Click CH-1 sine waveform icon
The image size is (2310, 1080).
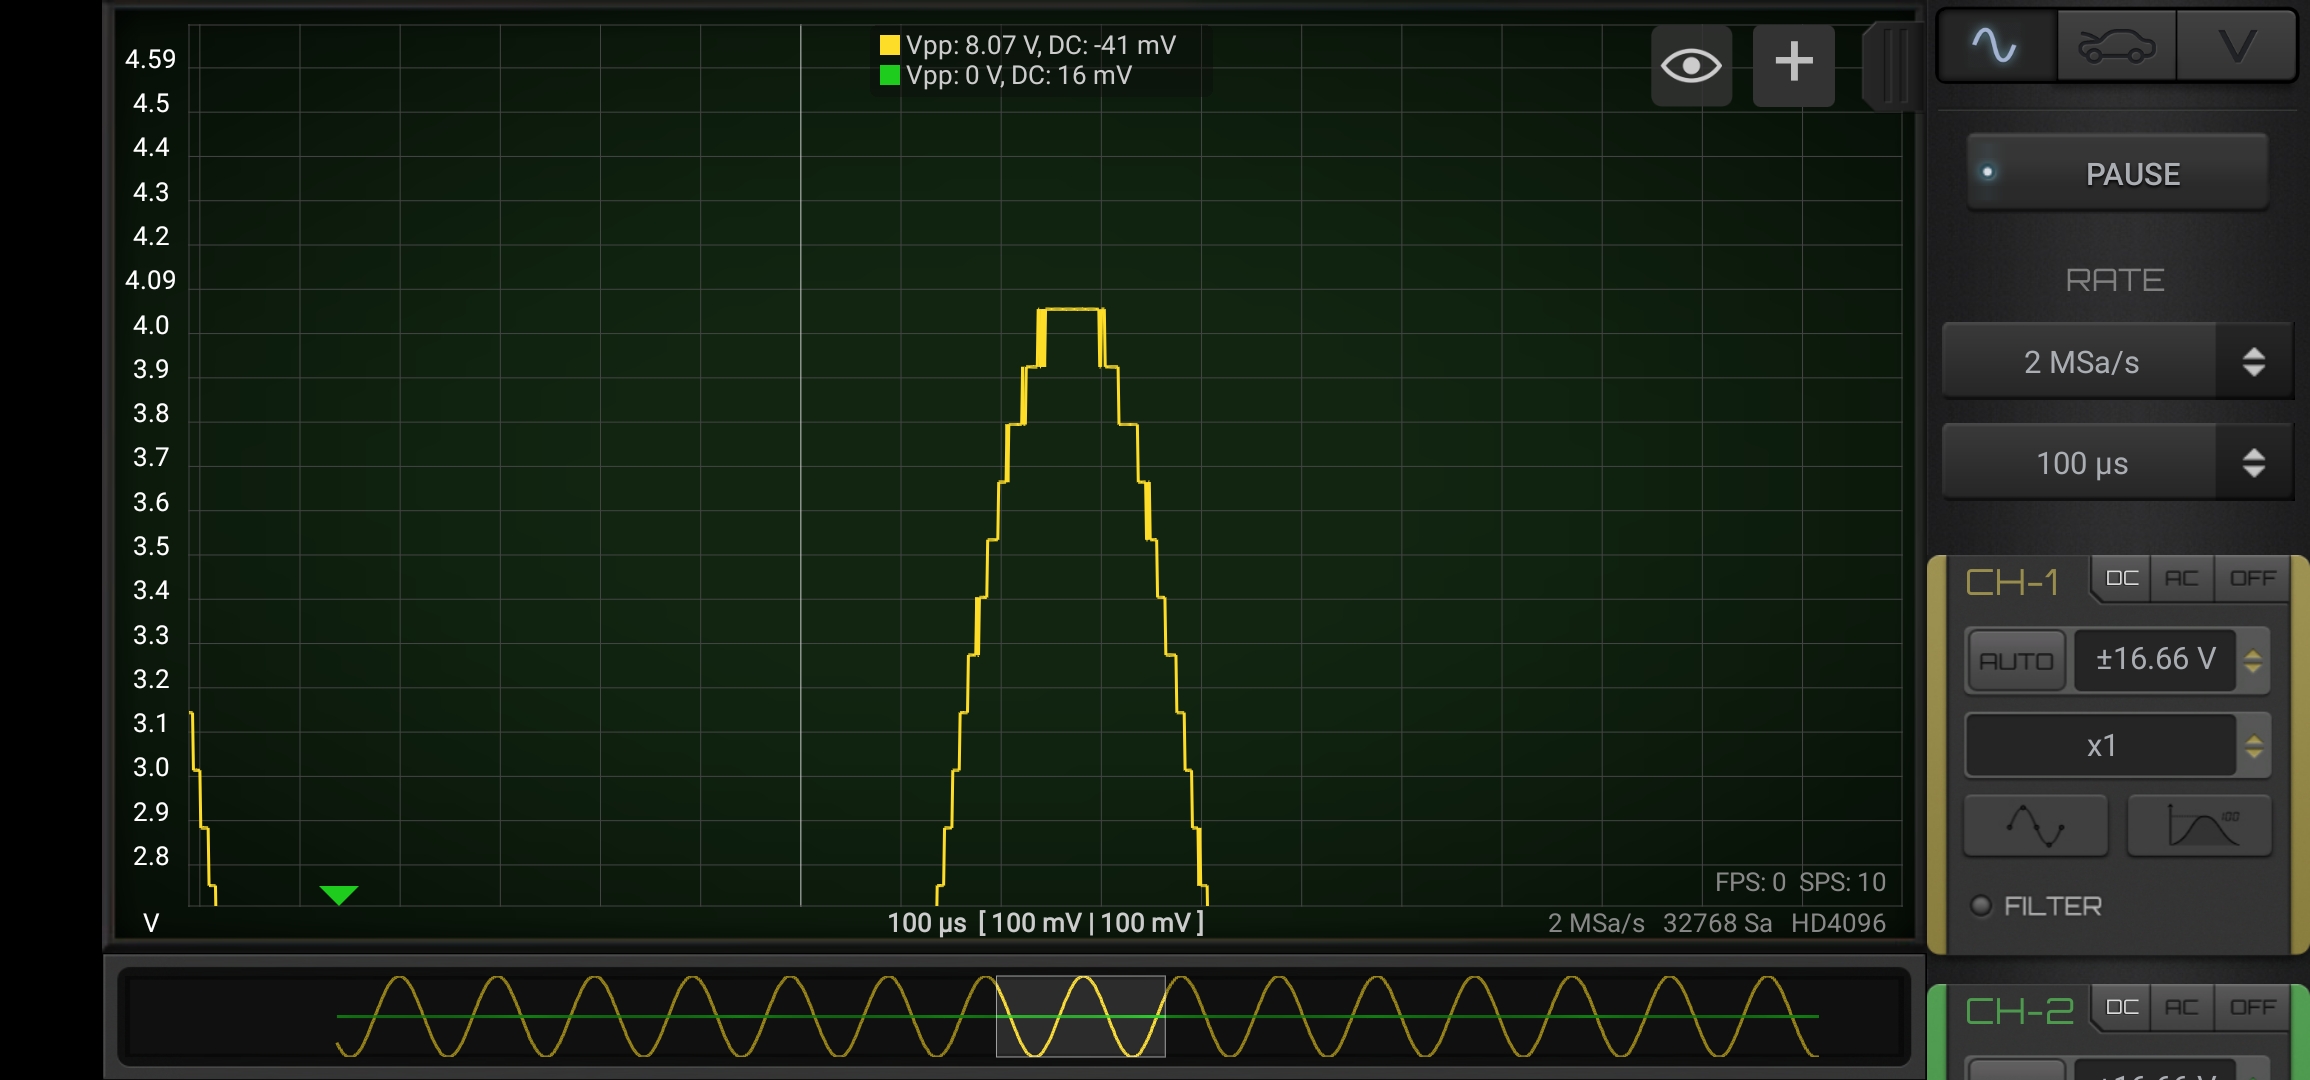(x=2035, y=826)
